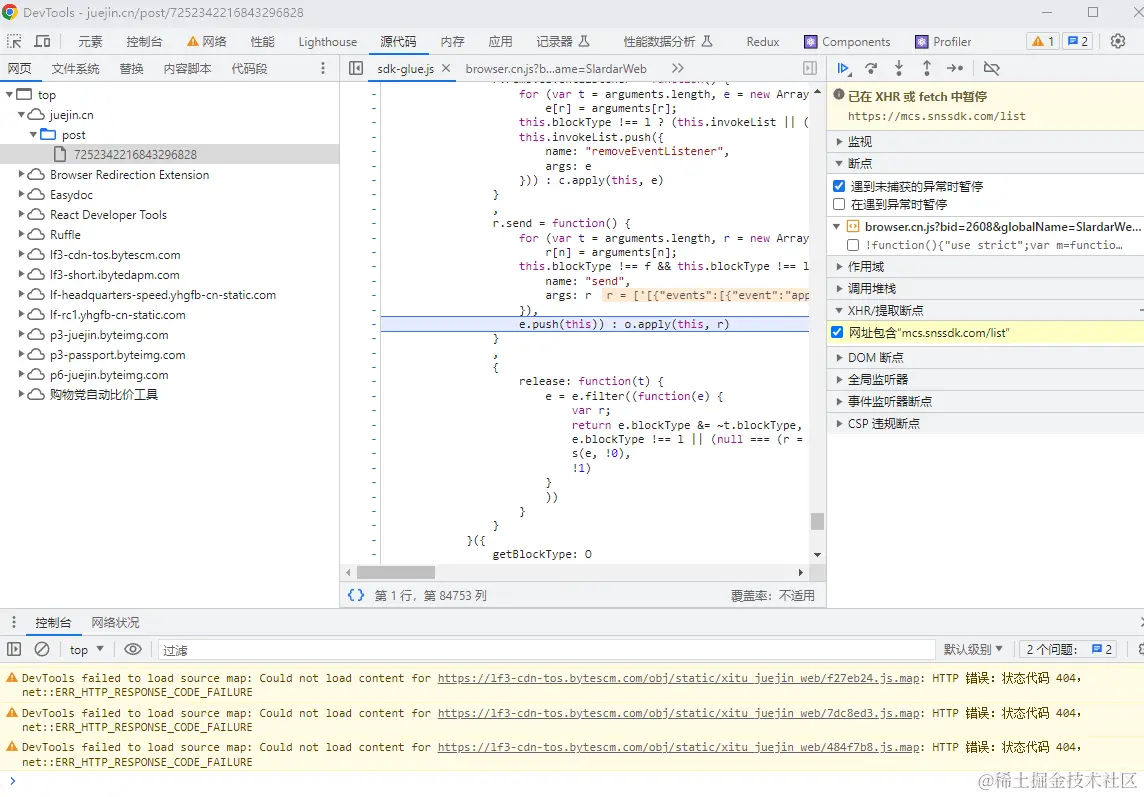Deactivate all breakpoints icon
The width and height of the screenshot is (1144, 797).
point(991,69)
